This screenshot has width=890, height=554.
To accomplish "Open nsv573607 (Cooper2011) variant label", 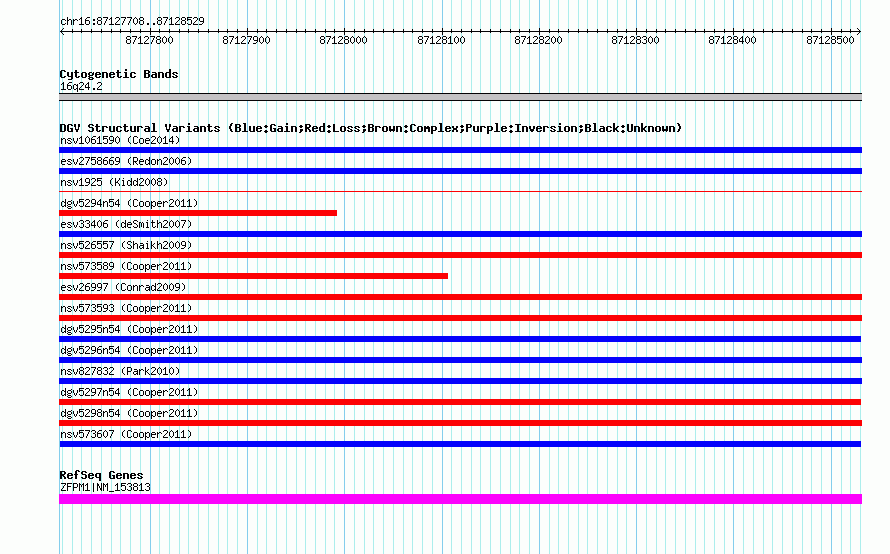I will [126, 434].
